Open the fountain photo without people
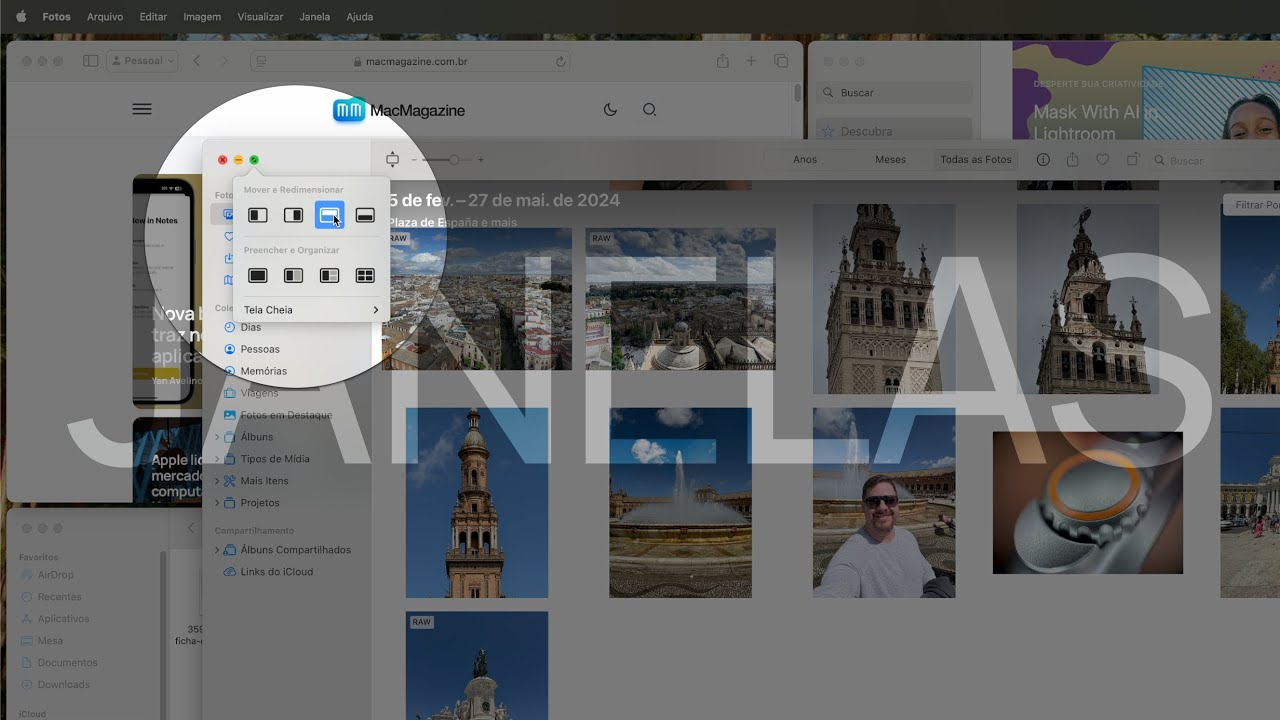This screenshot has width=1280, height=720. click(680, 503)
